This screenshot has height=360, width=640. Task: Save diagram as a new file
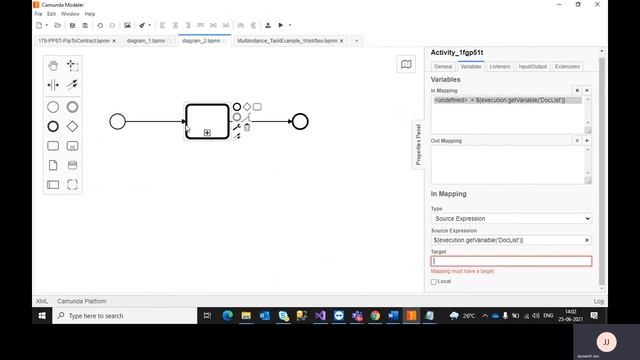(85, 25)
